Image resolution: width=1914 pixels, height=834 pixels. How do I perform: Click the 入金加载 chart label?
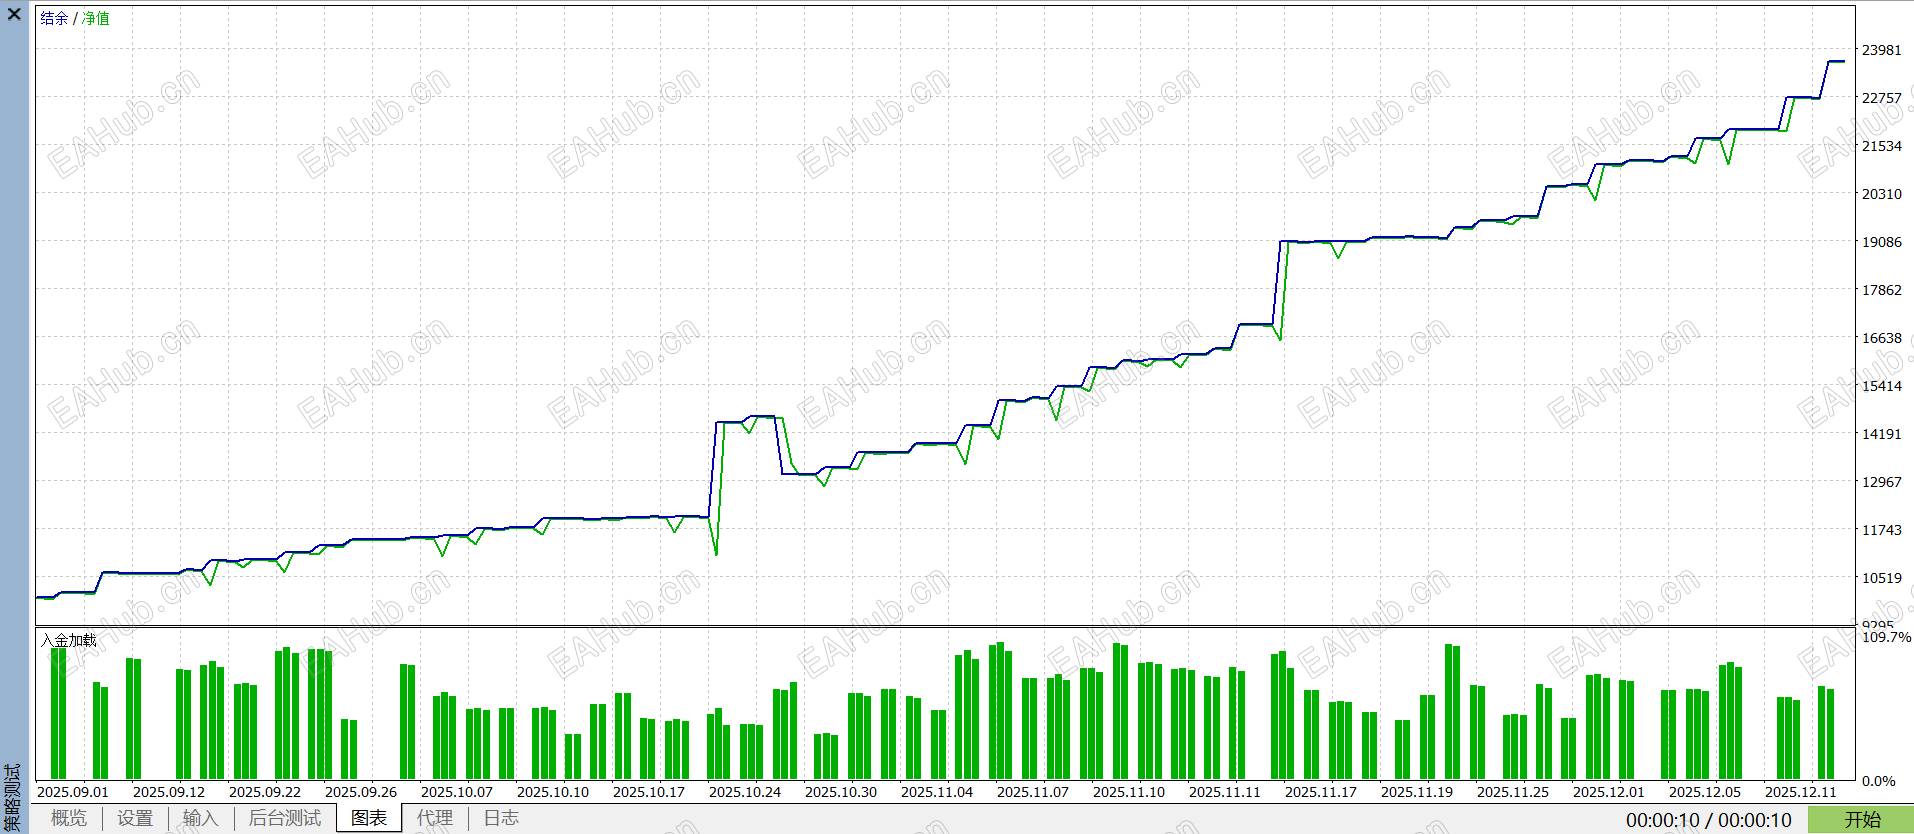pos(69,640)
